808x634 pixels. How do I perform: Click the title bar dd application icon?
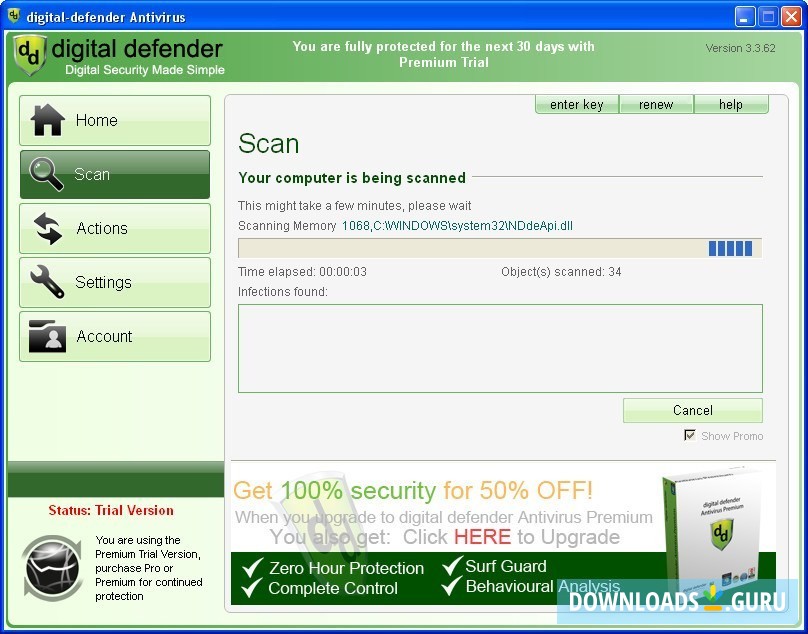(x=14, y=16)
